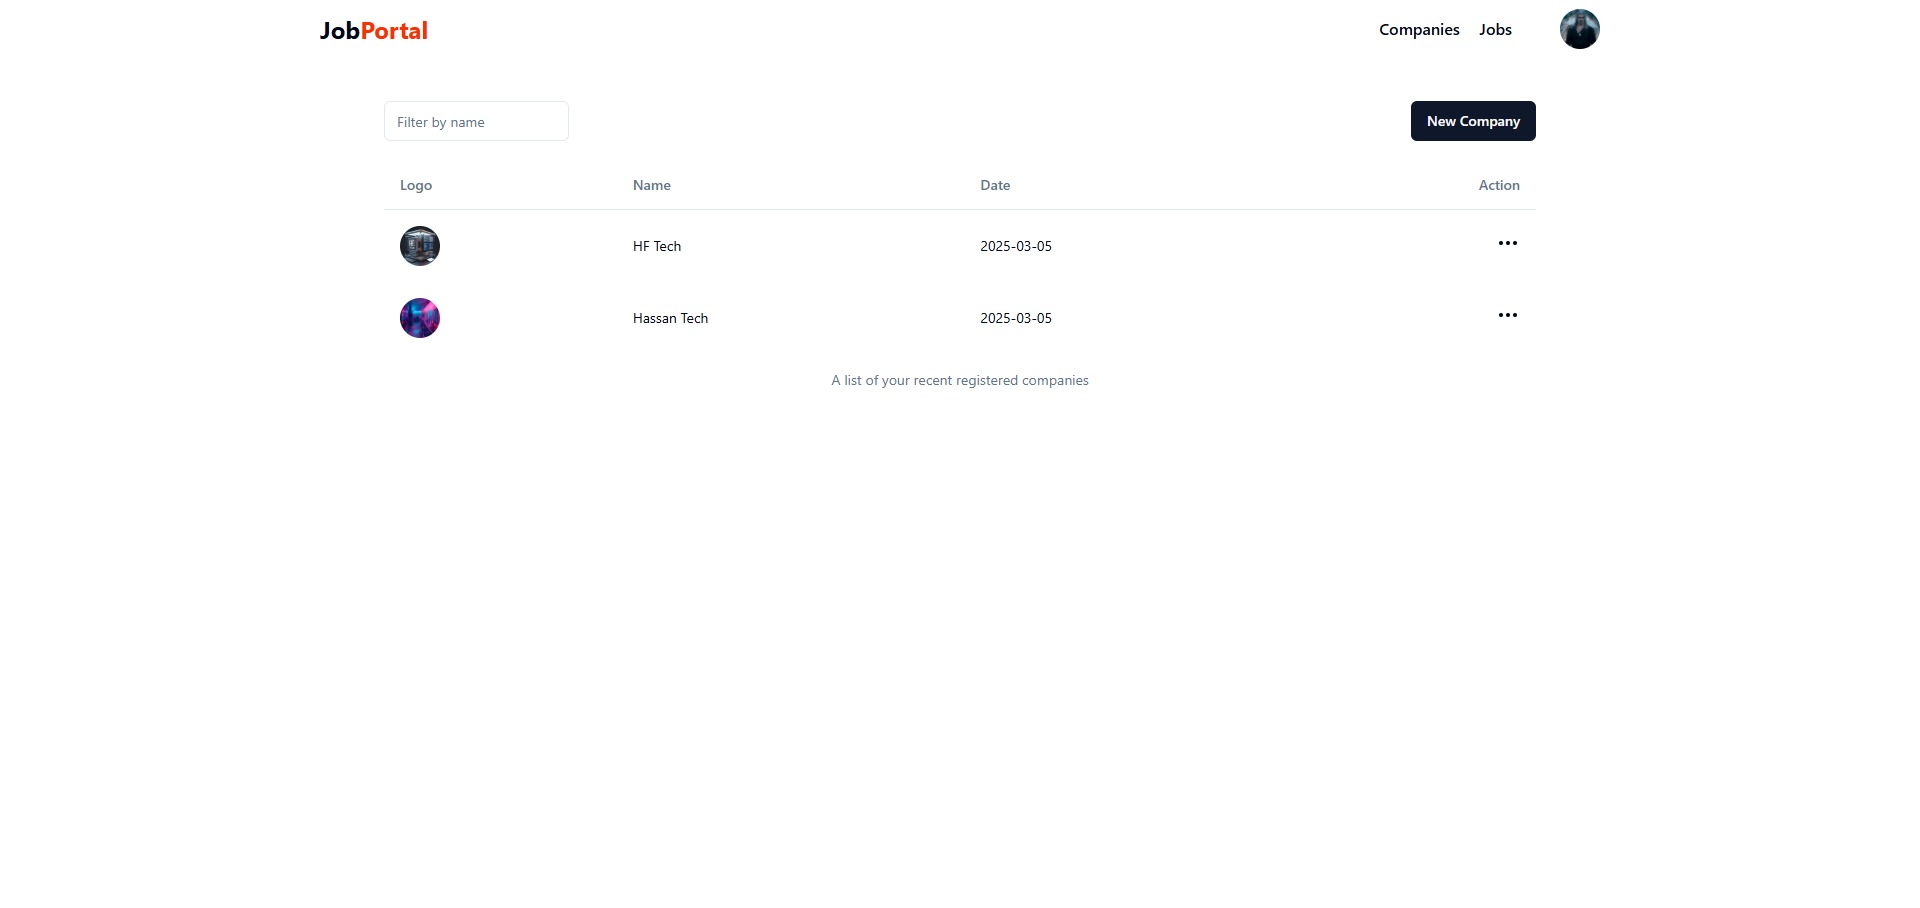Click the Hassan Tech date 2025-03-05
The height and width of the screenshot is (908, 1920).
[1016, 318]
